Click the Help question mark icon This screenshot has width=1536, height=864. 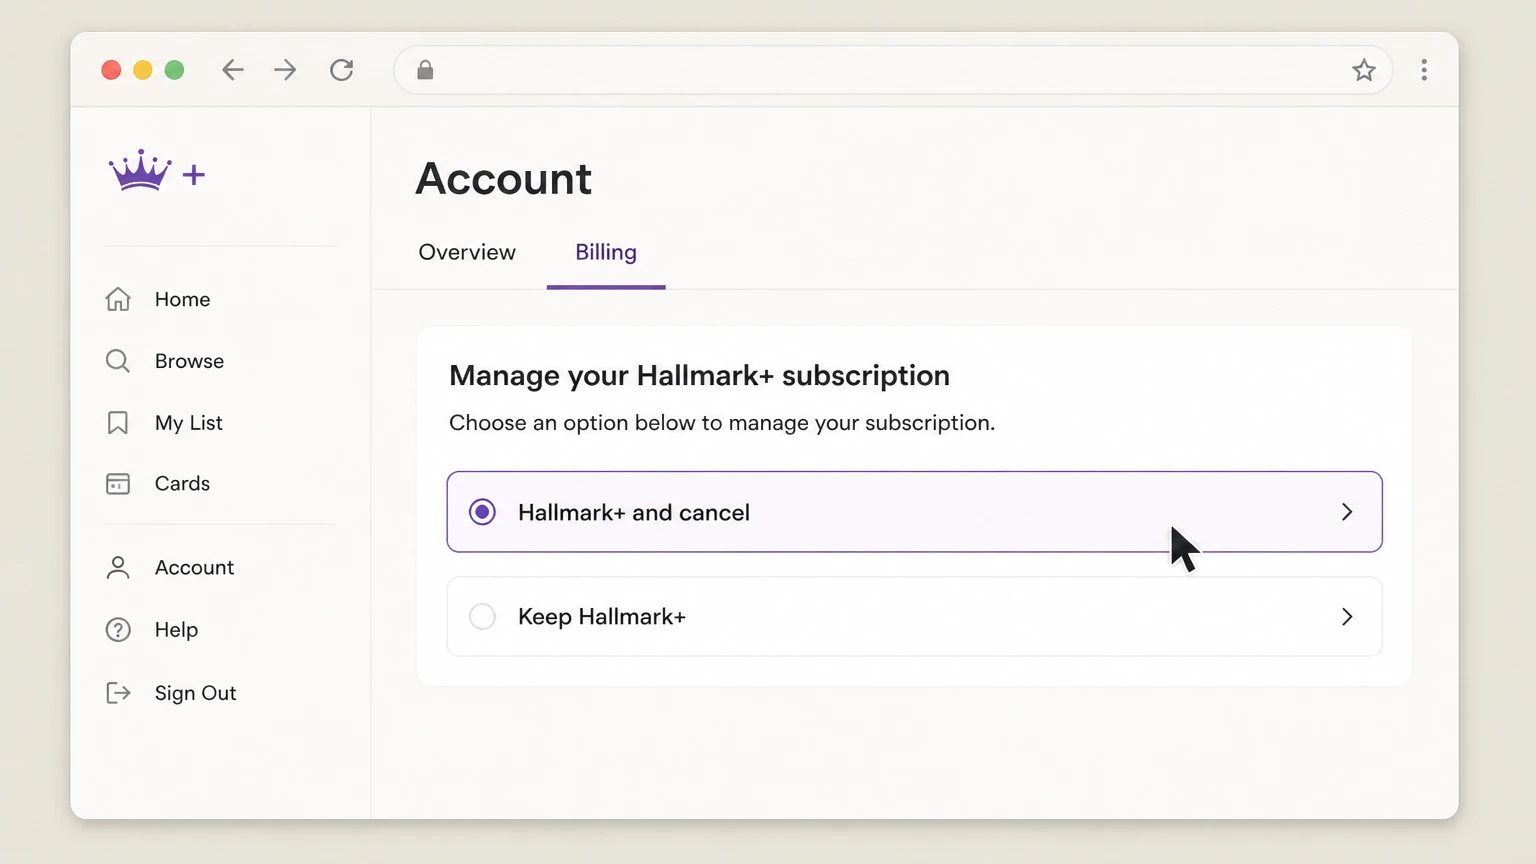[x=118, y=630]
